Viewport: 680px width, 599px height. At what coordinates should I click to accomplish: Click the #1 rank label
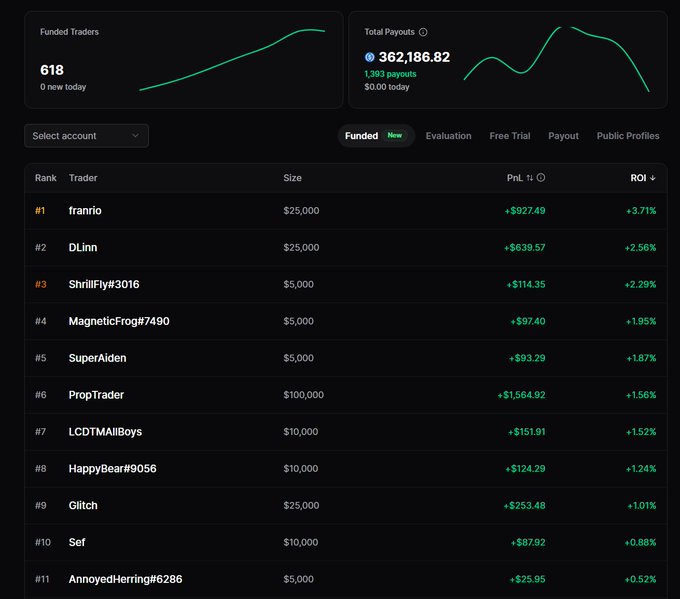click(40, 211)
